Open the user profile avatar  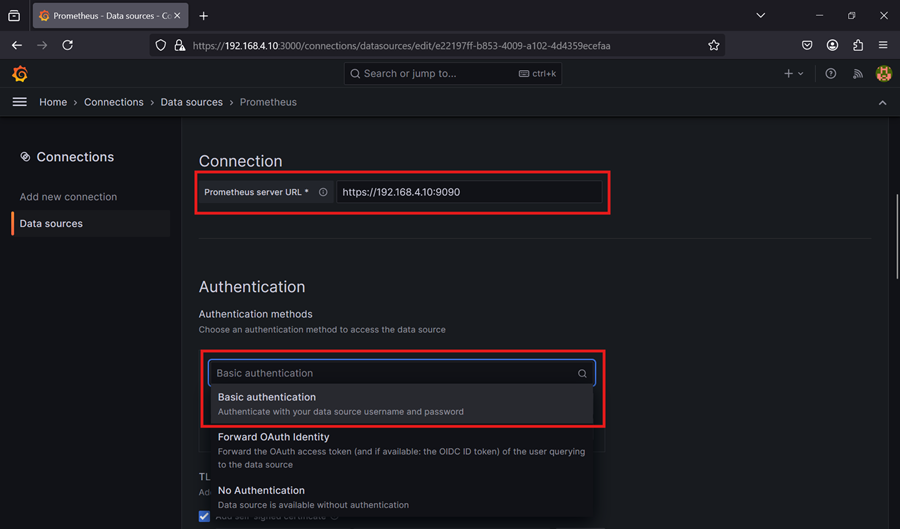coord(884,73)
